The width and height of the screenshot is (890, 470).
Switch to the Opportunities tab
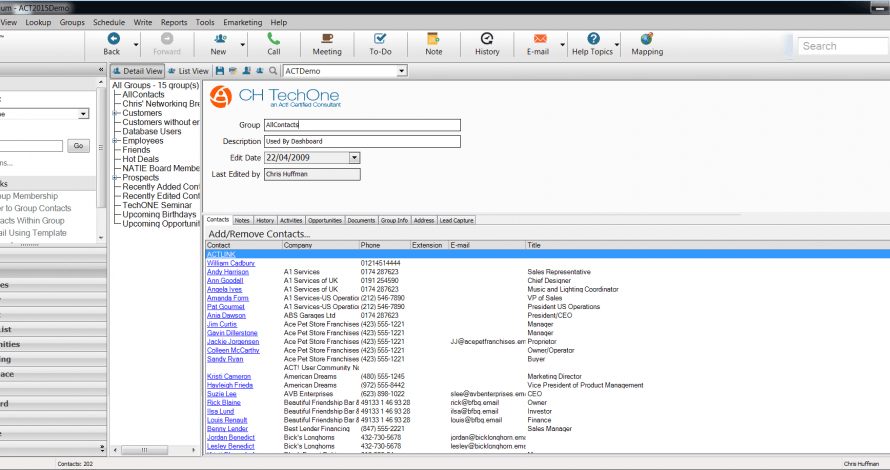[325, 220]
